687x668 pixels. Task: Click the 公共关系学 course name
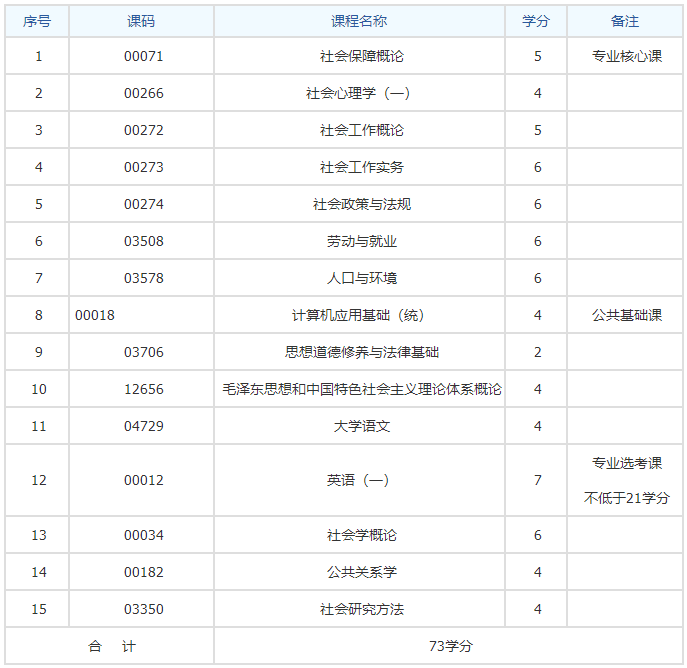click(361, 572)
